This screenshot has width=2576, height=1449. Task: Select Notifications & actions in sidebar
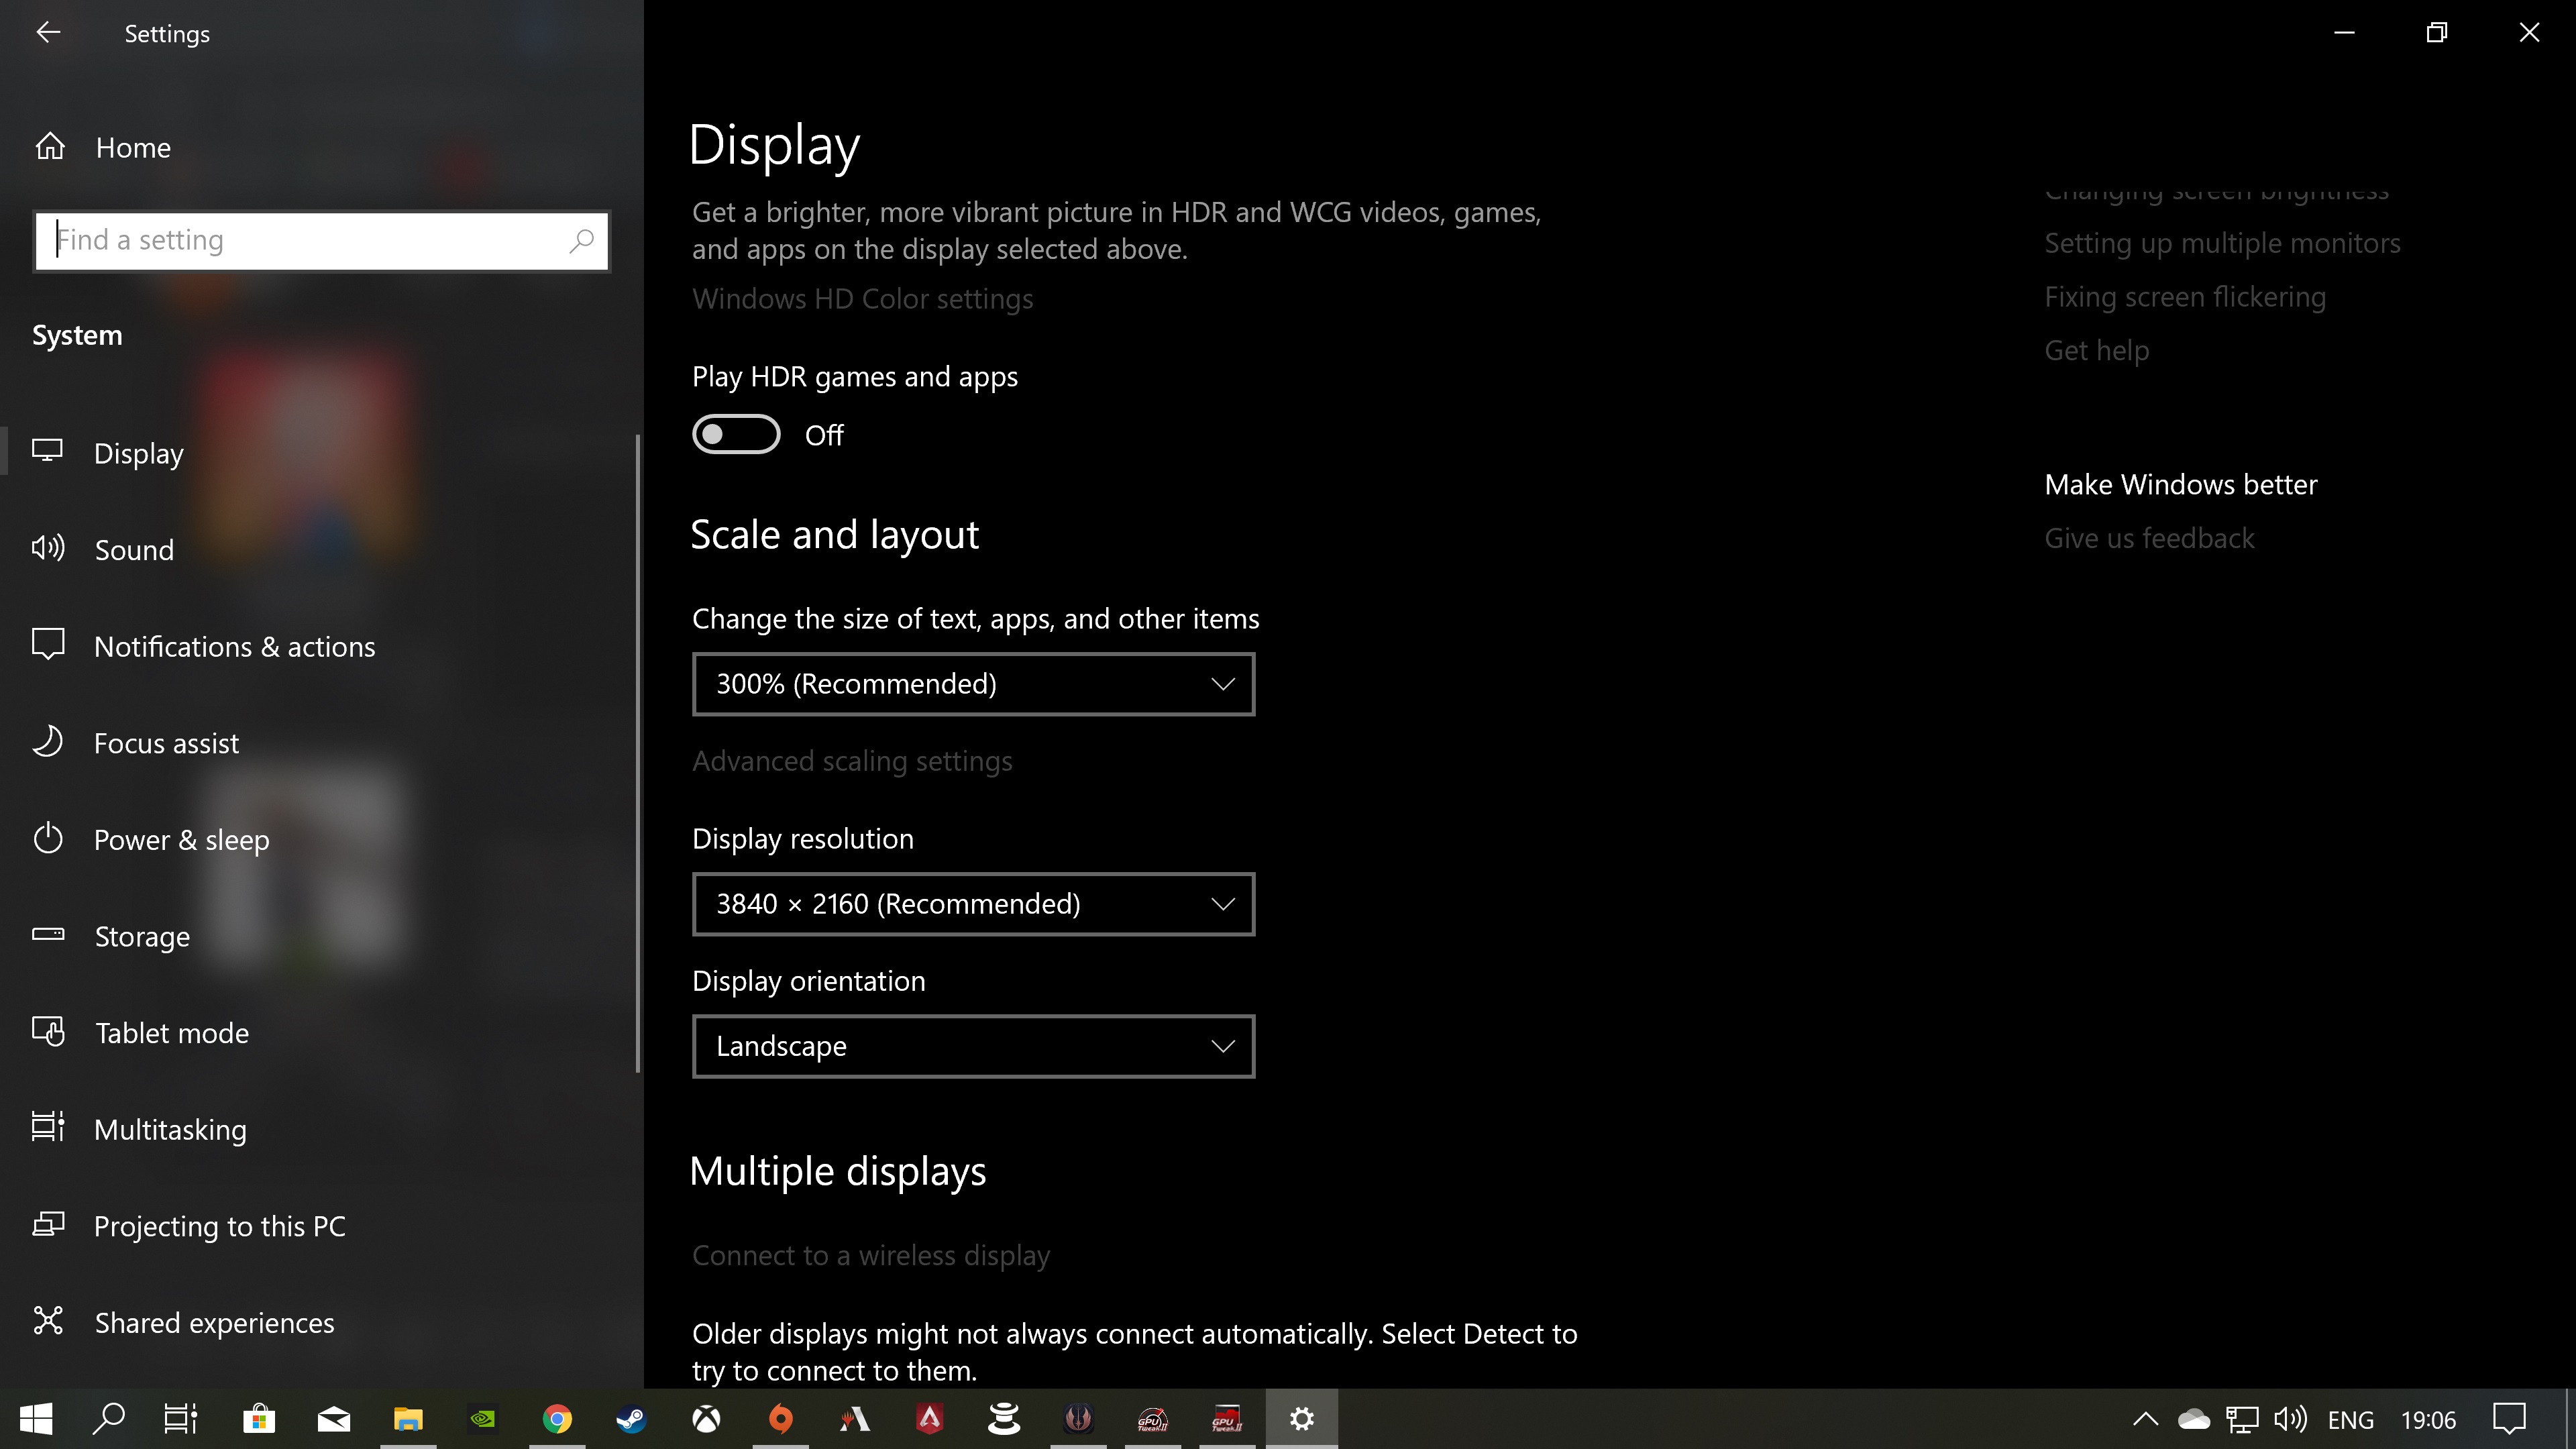234,646
